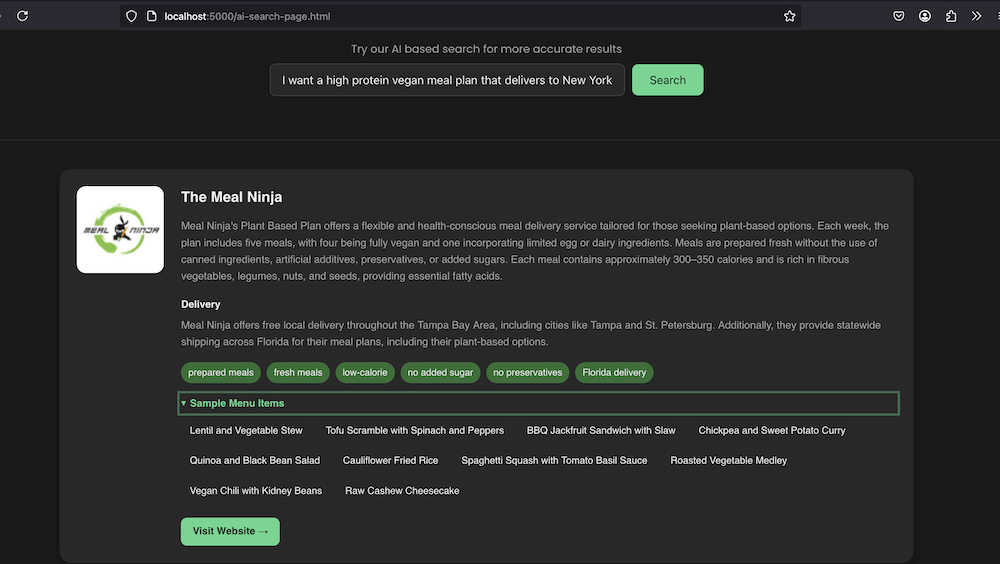Click the Delivery heading
This screenshot has height=564, width=1000.
(200, 304)
